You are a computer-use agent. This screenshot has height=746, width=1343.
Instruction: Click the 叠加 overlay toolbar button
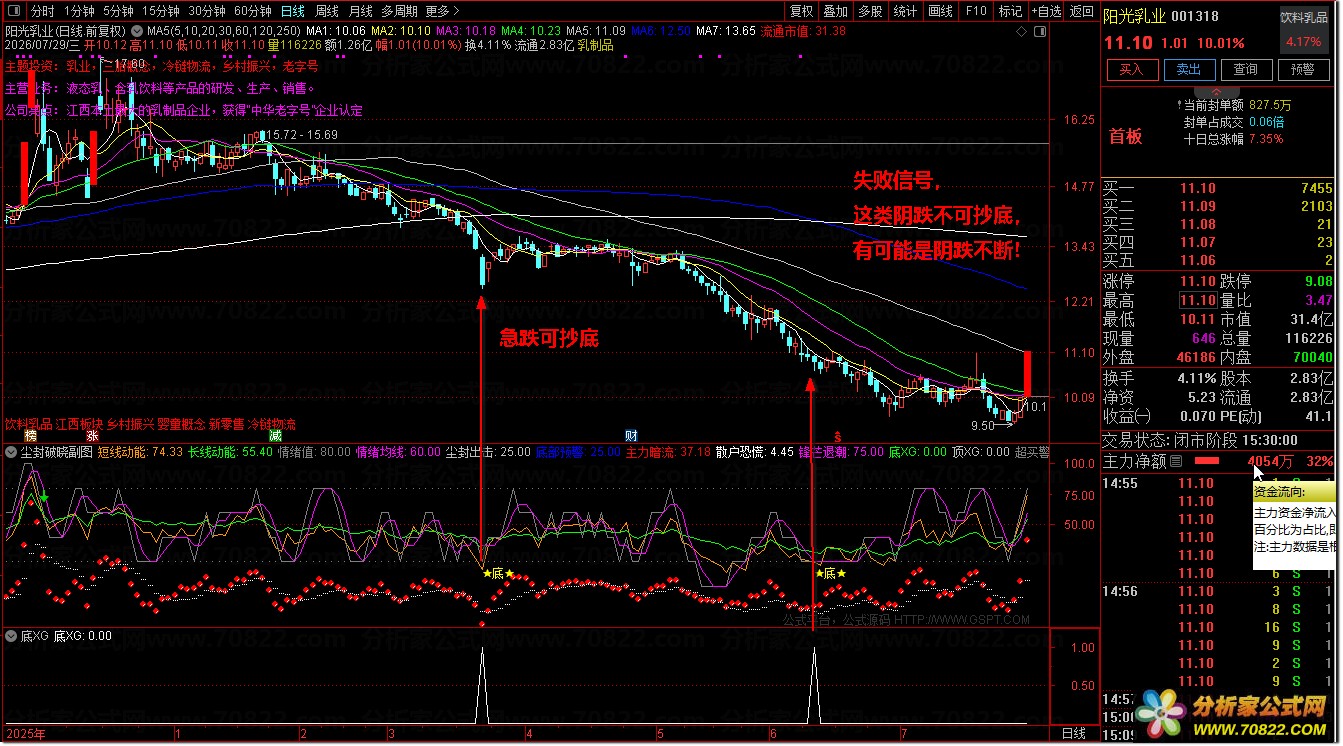click(836, 12)
